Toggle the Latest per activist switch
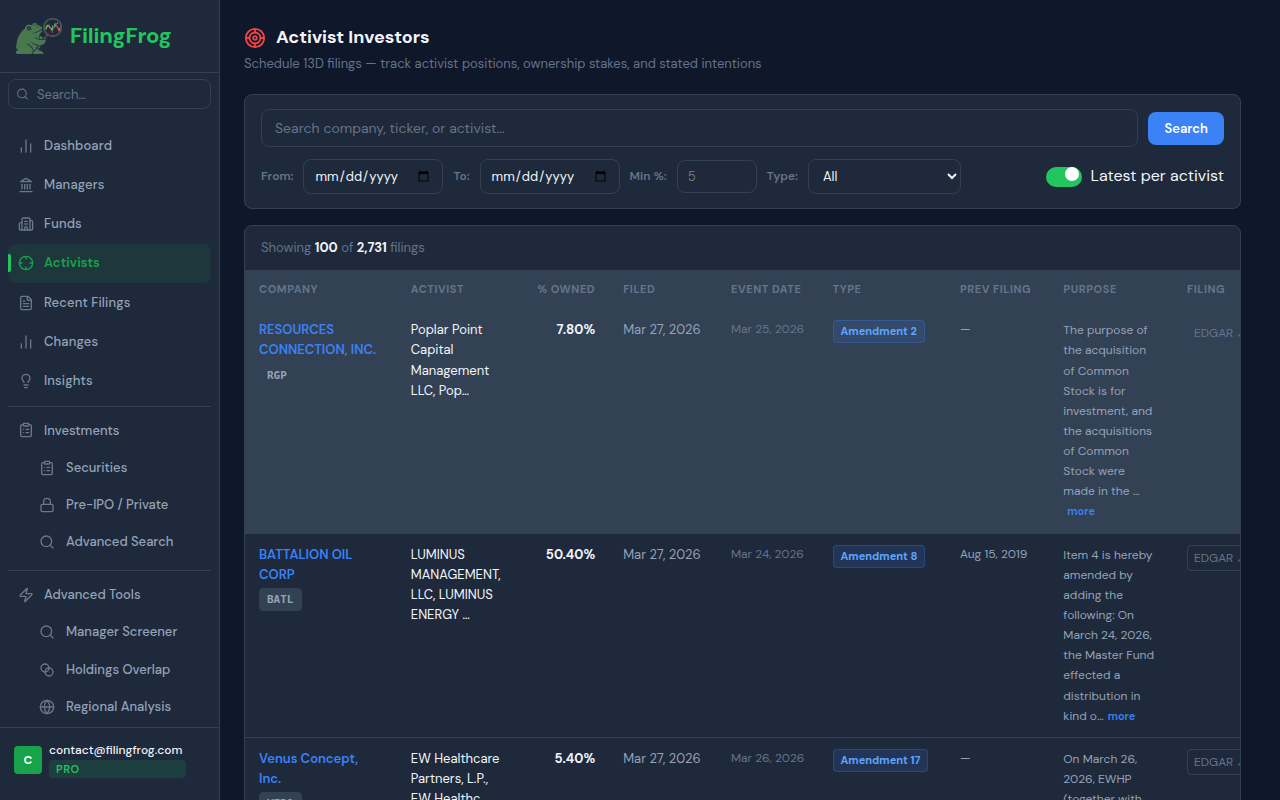The width and height of the screenshot is (1280, 800). coord(1064,176)
